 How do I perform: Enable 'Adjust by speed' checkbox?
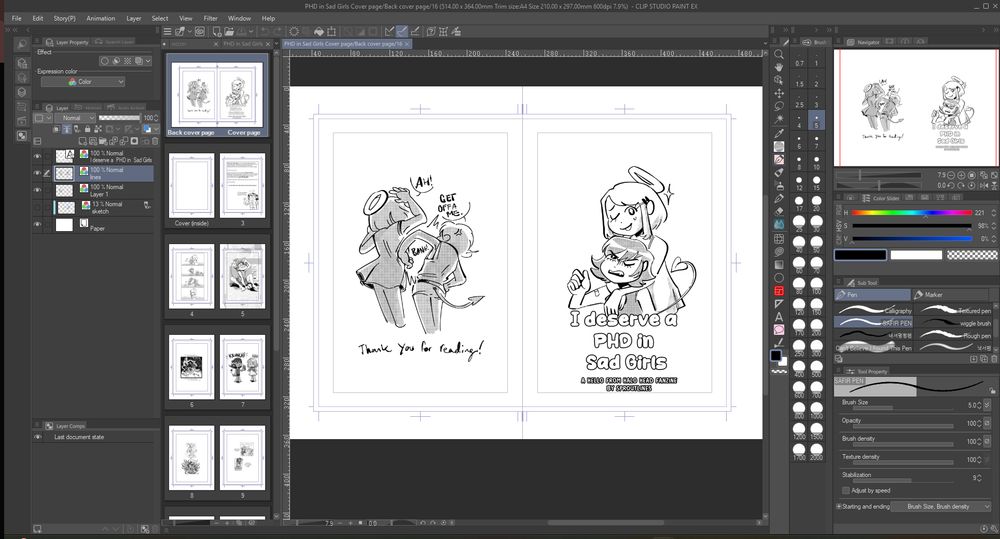(x=846, y=491)
